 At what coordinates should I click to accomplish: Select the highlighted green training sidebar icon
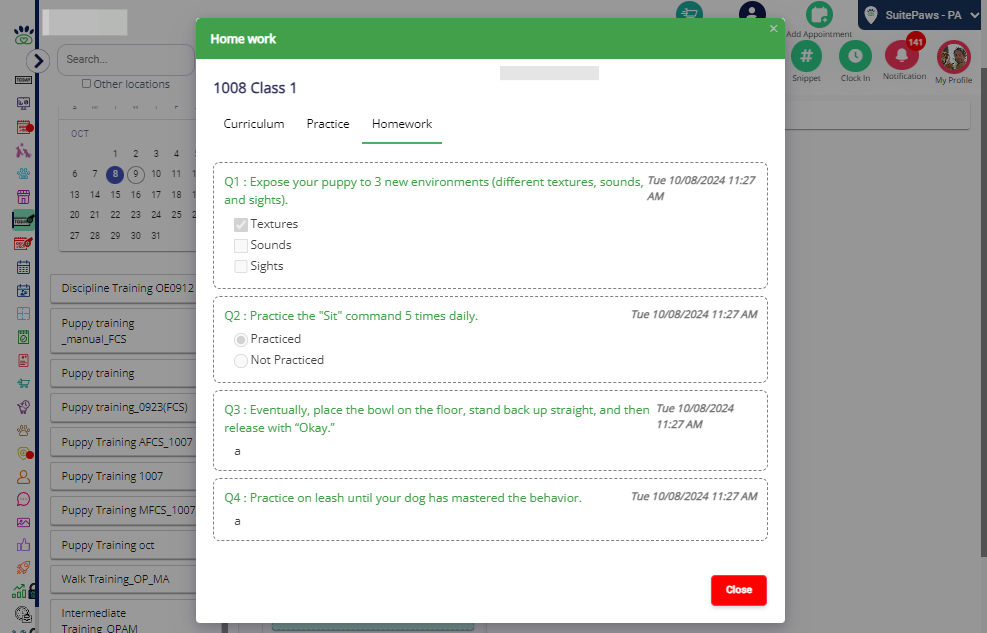(x=23, y=220)
